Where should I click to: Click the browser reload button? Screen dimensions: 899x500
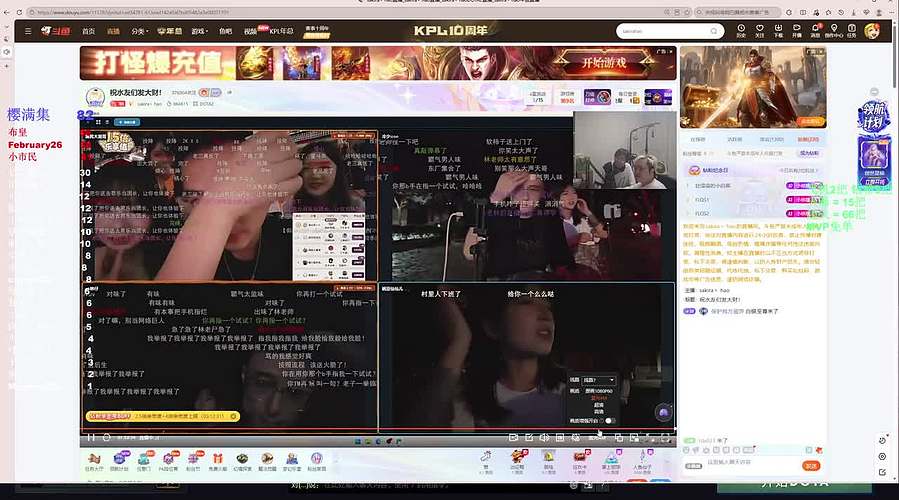[x=19, y=12]
